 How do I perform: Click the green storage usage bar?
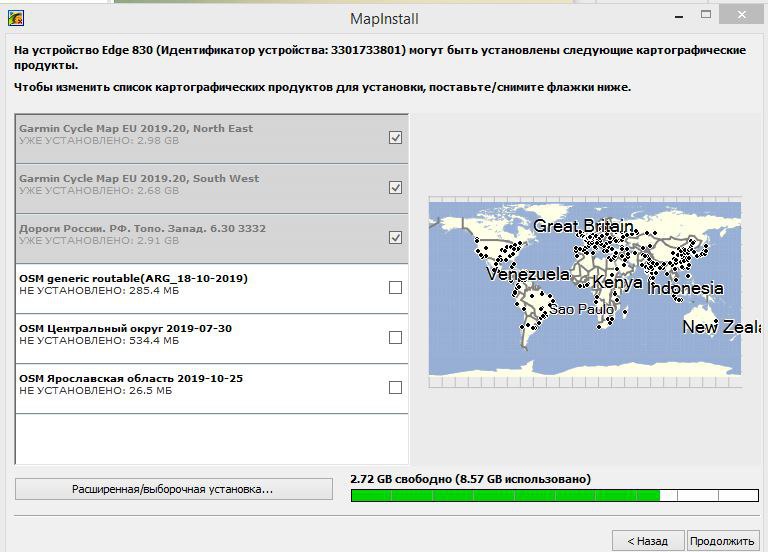(x=555, y=495)
